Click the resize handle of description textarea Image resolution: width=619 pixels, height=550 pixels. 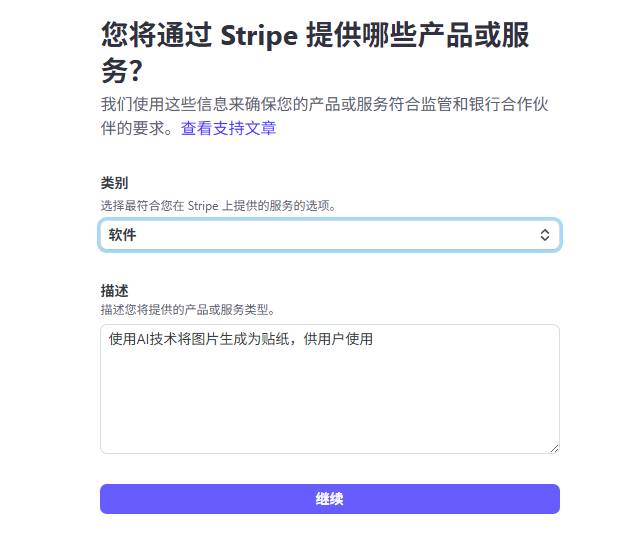pyautogui.click(x=554, y=448)
